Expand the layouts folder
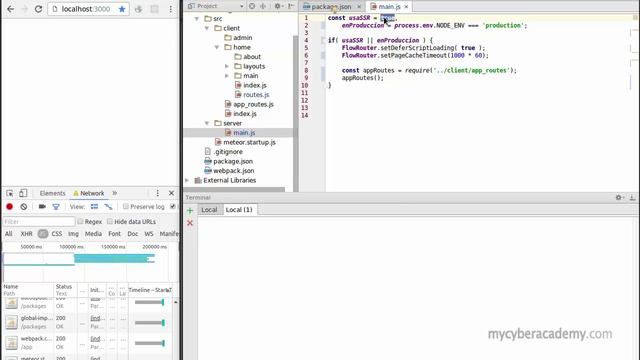Viewport: 640px width, 360px height. (227, 66)
